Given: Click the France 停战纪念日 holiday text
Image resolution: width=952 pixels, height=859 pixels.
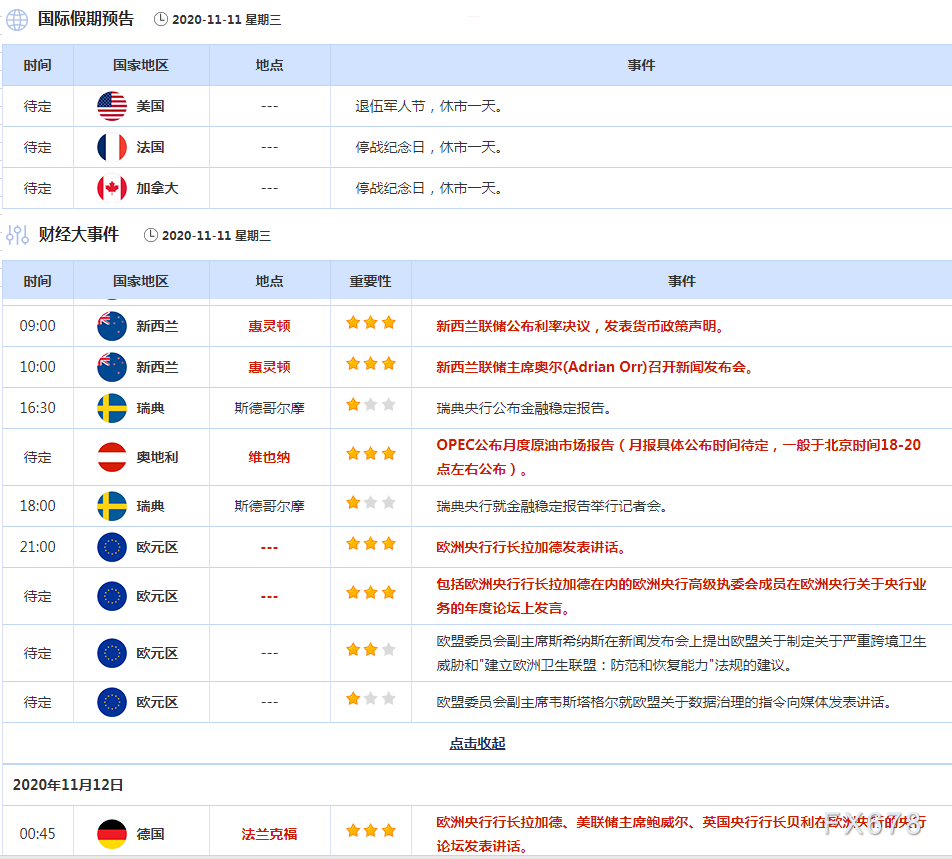Looking at the screenshot, I should (429, 147).
